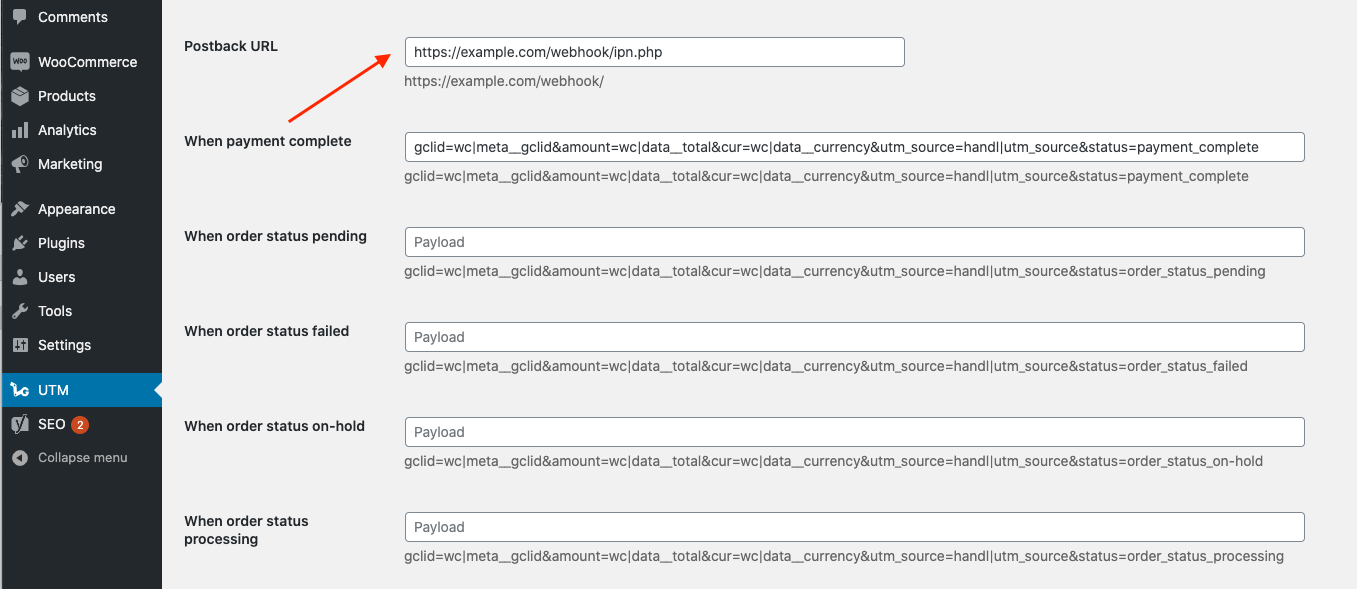1357x589 pixels.
Task: Select the order status failed Payload field
Action: [x=854, y=337]
